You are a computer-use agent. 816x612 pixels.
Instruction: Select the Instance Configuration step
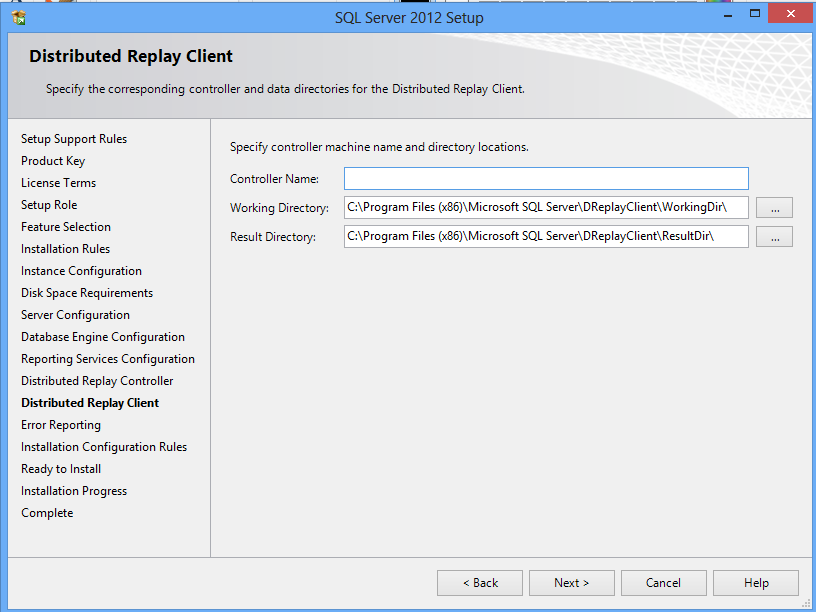81,270
